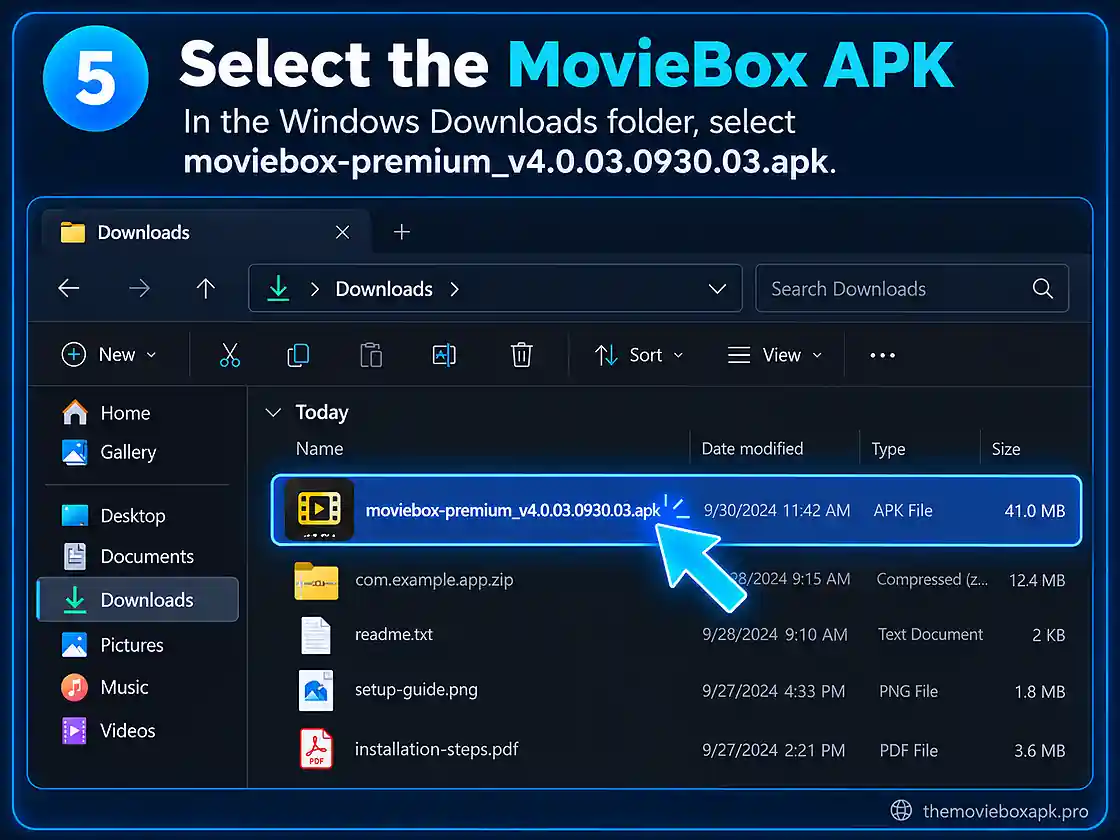Open the New dropdown menu

pyautogui.click(x=109, y=355)
